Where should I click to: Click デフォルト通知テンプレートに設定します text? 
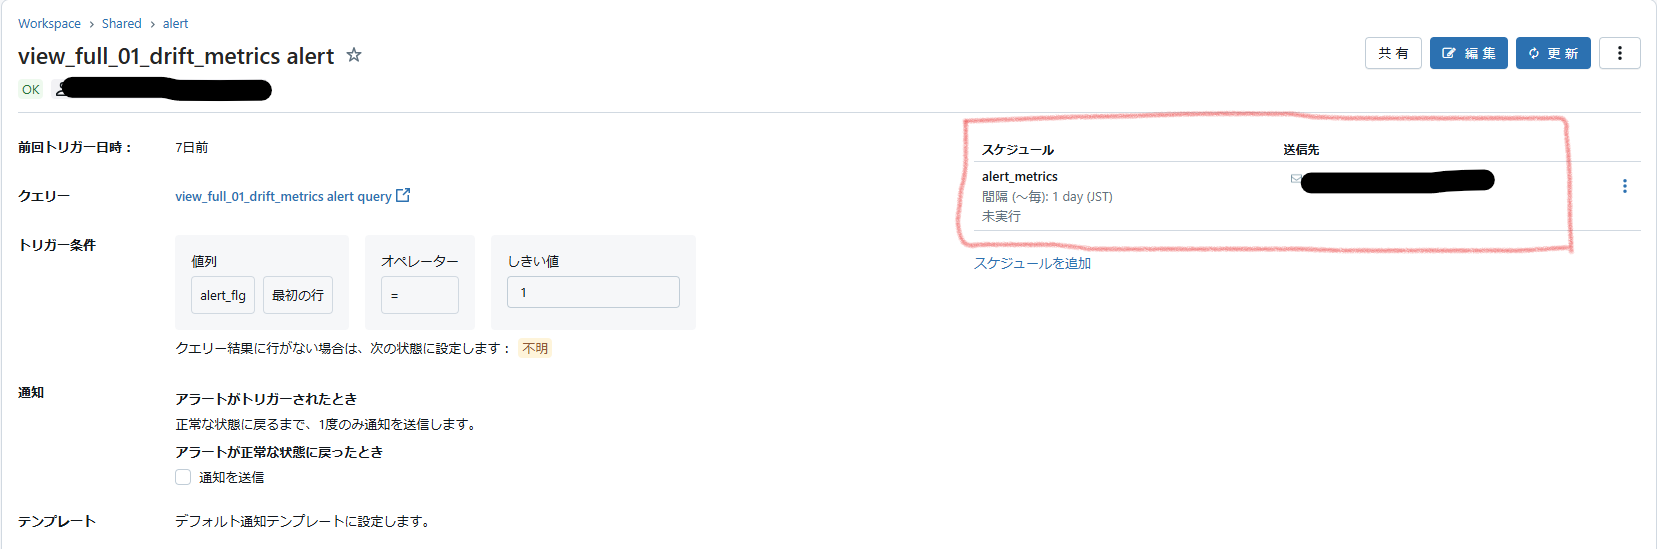pyautogui.click(x=302, y=521)
